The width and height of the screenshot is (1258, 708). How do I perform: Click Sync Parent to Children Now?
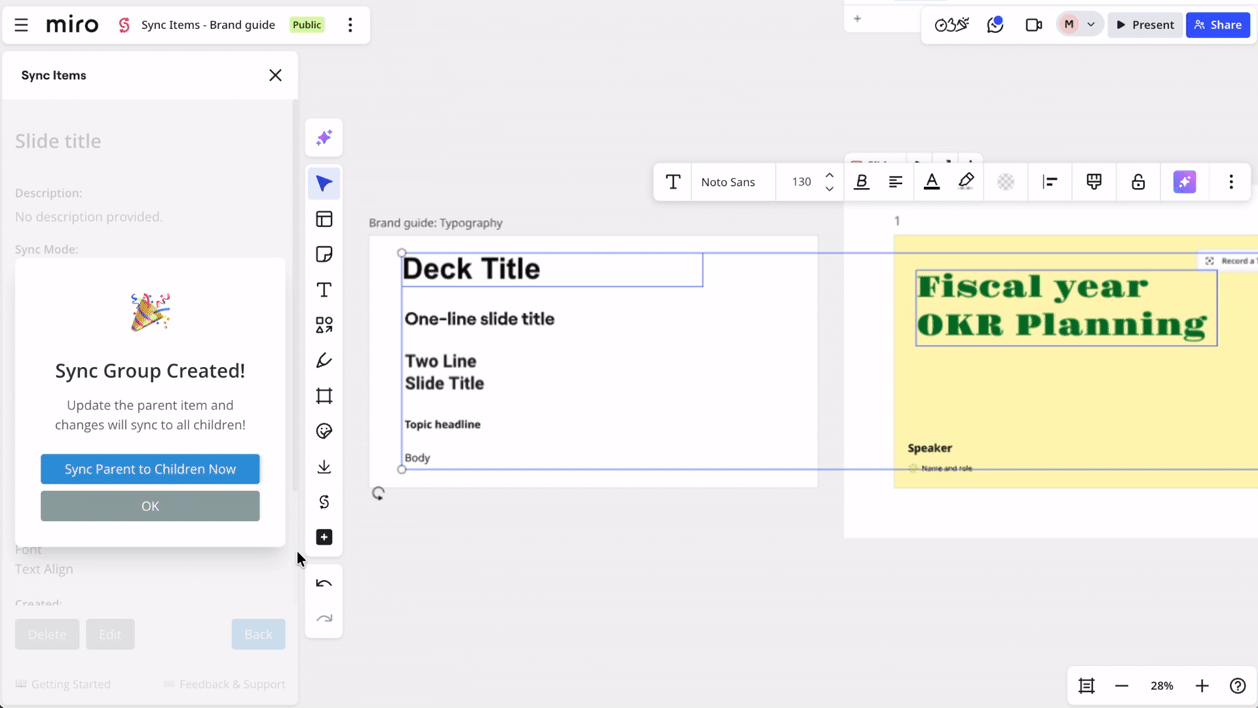(150, 469)
